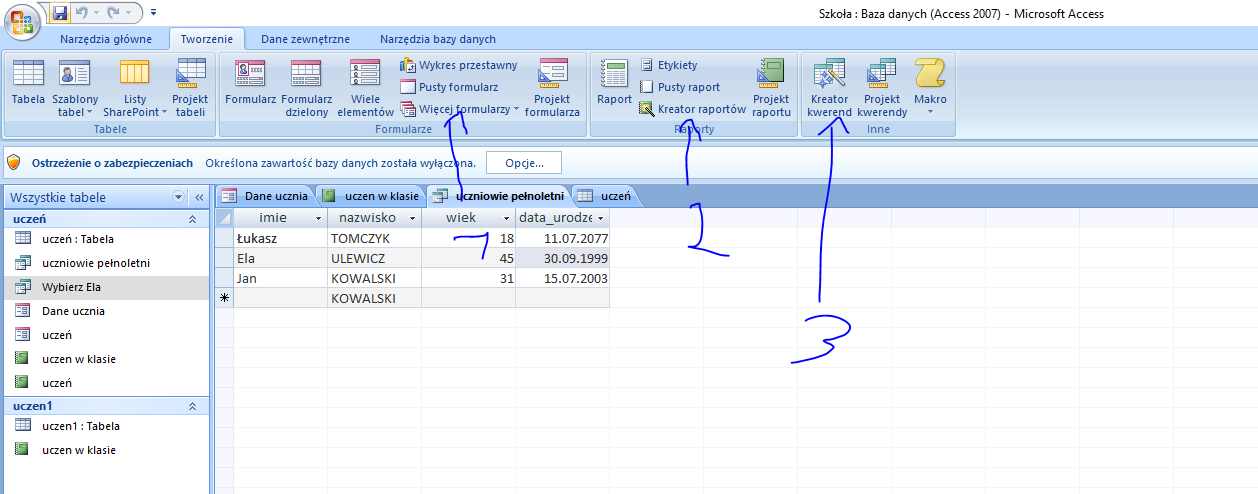Click the Opcje... security button
Screen dimensions: 1258x494
(523, 163)
